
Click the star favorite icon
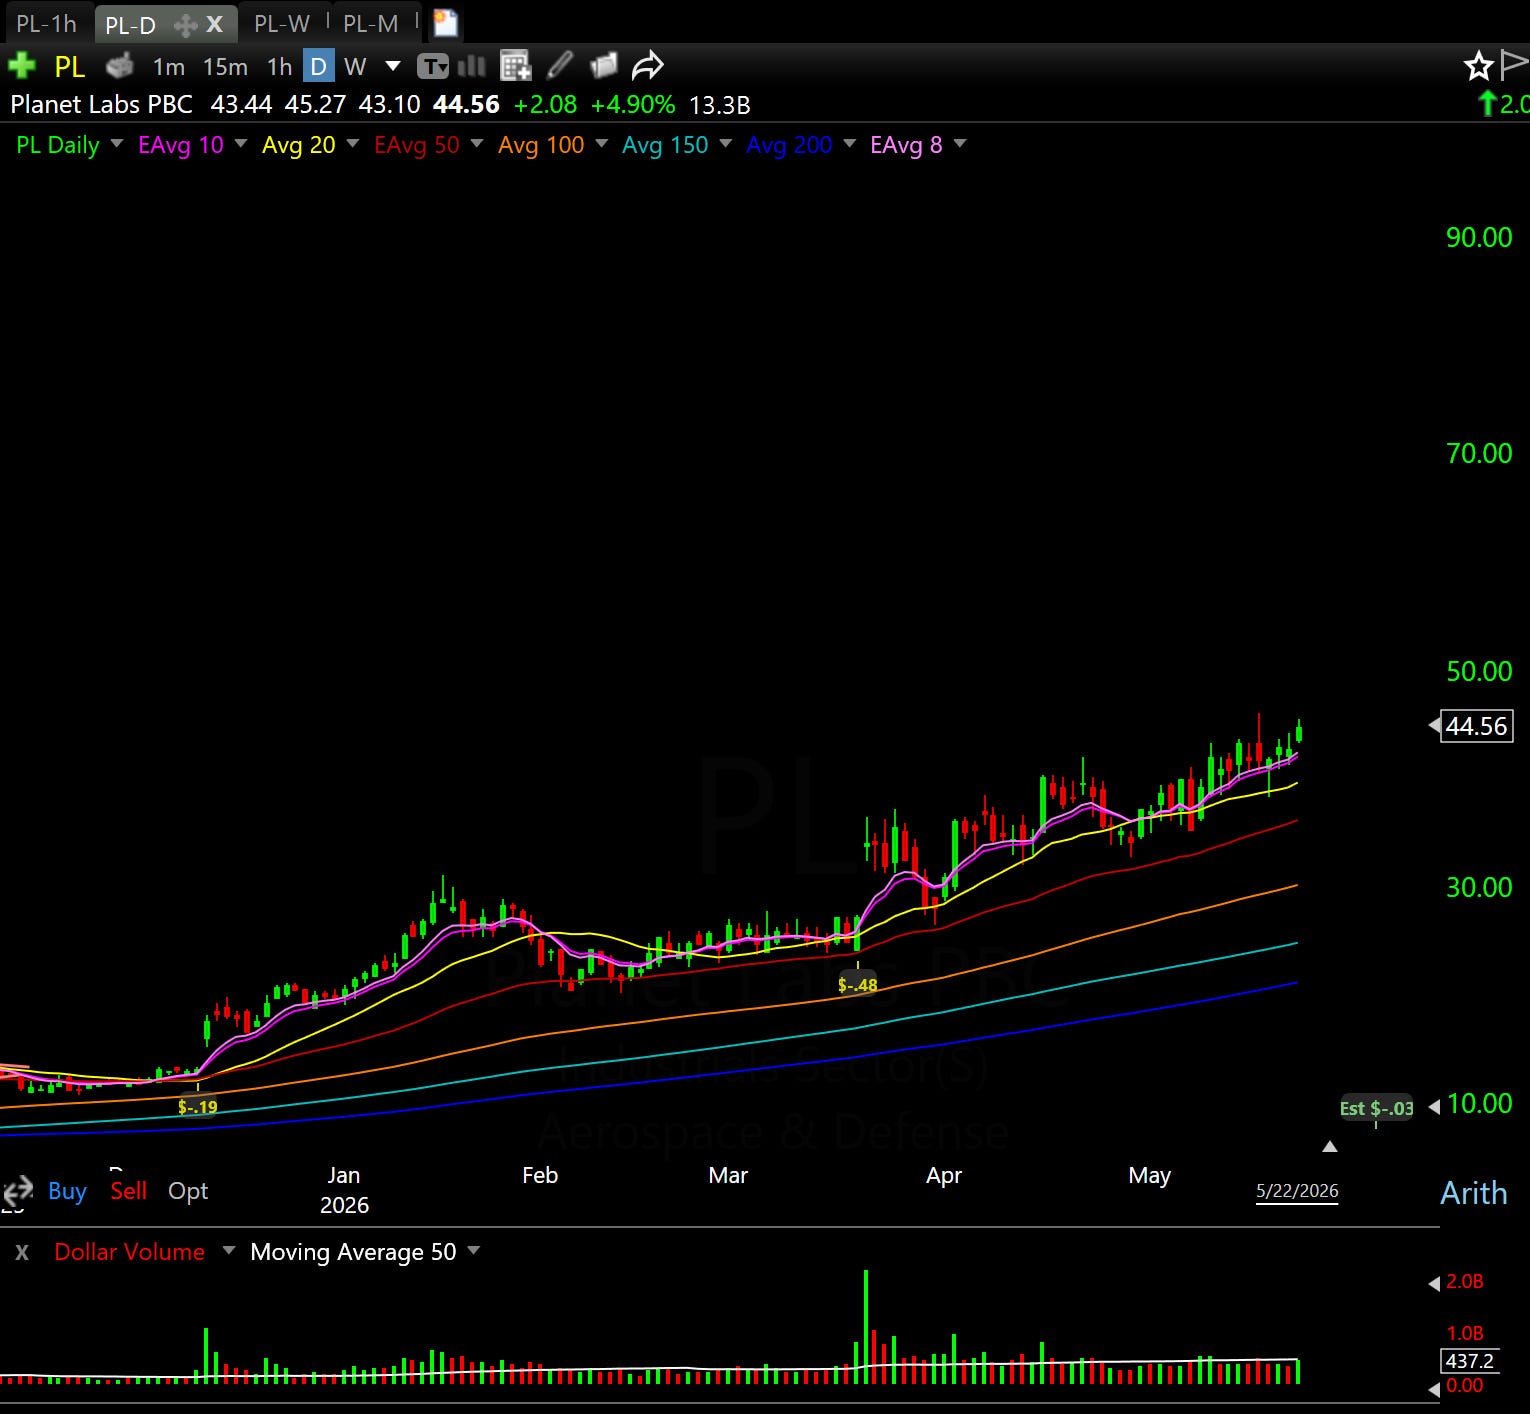click(x=1478, y=67)
